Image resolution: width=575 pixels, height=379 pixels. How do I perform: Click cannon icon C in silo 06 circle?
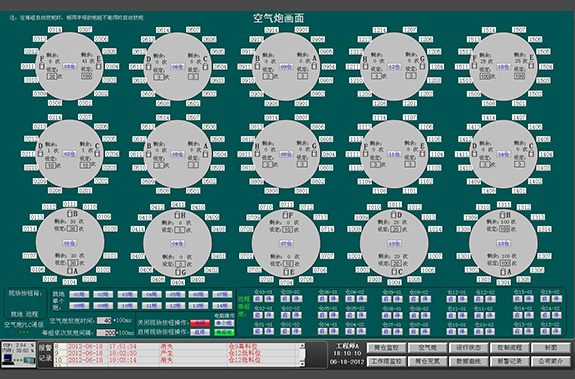[x=205, y=66]
